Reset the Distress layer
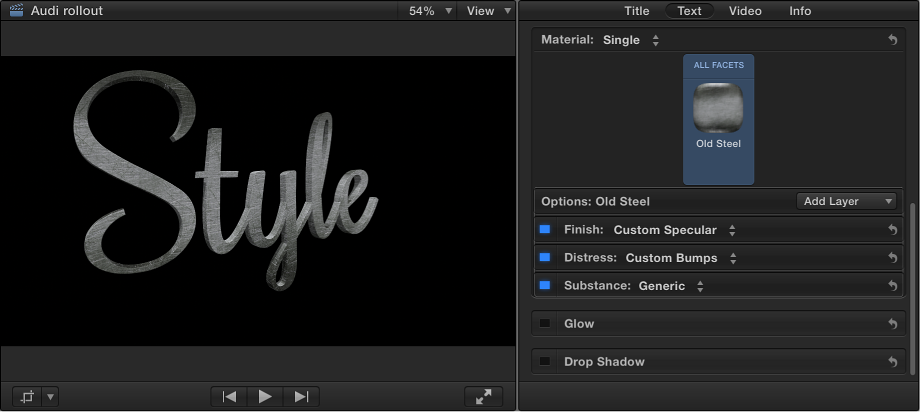 [892, 258]
